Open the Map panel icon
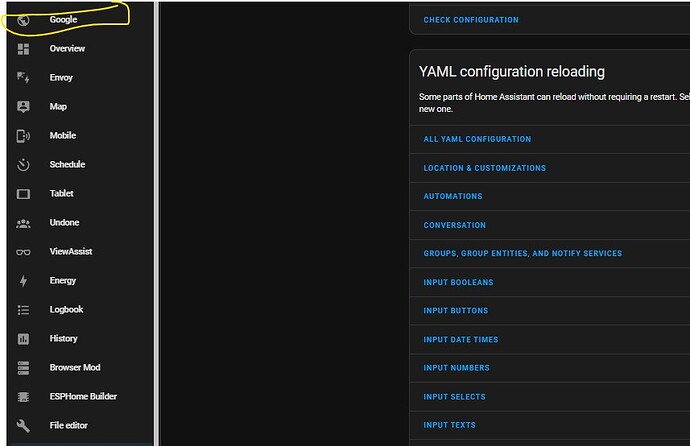The height and width of the screenshot is (446, 690). point(23,106)
